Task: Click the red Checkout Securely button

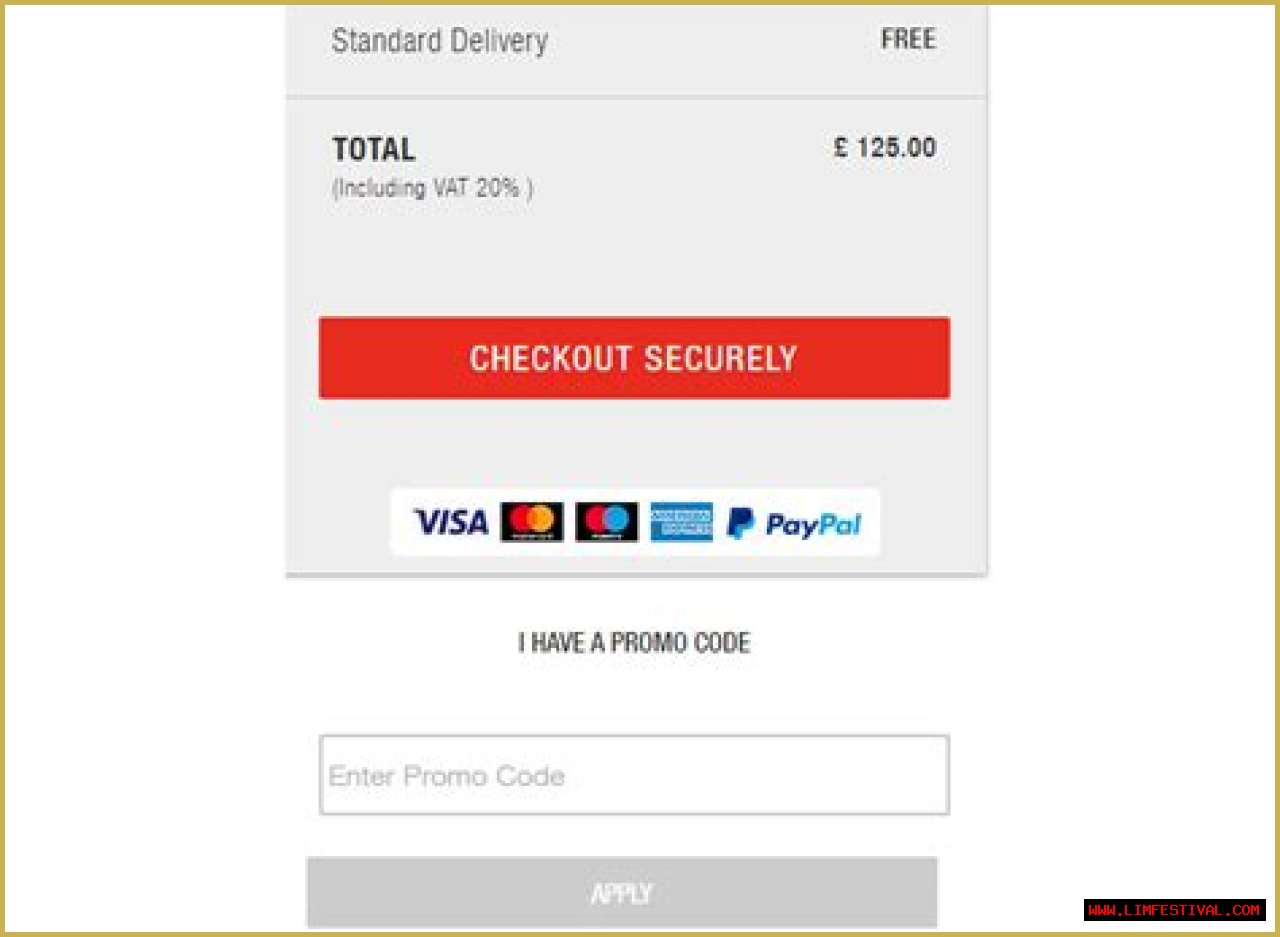Action: point(634,358)
